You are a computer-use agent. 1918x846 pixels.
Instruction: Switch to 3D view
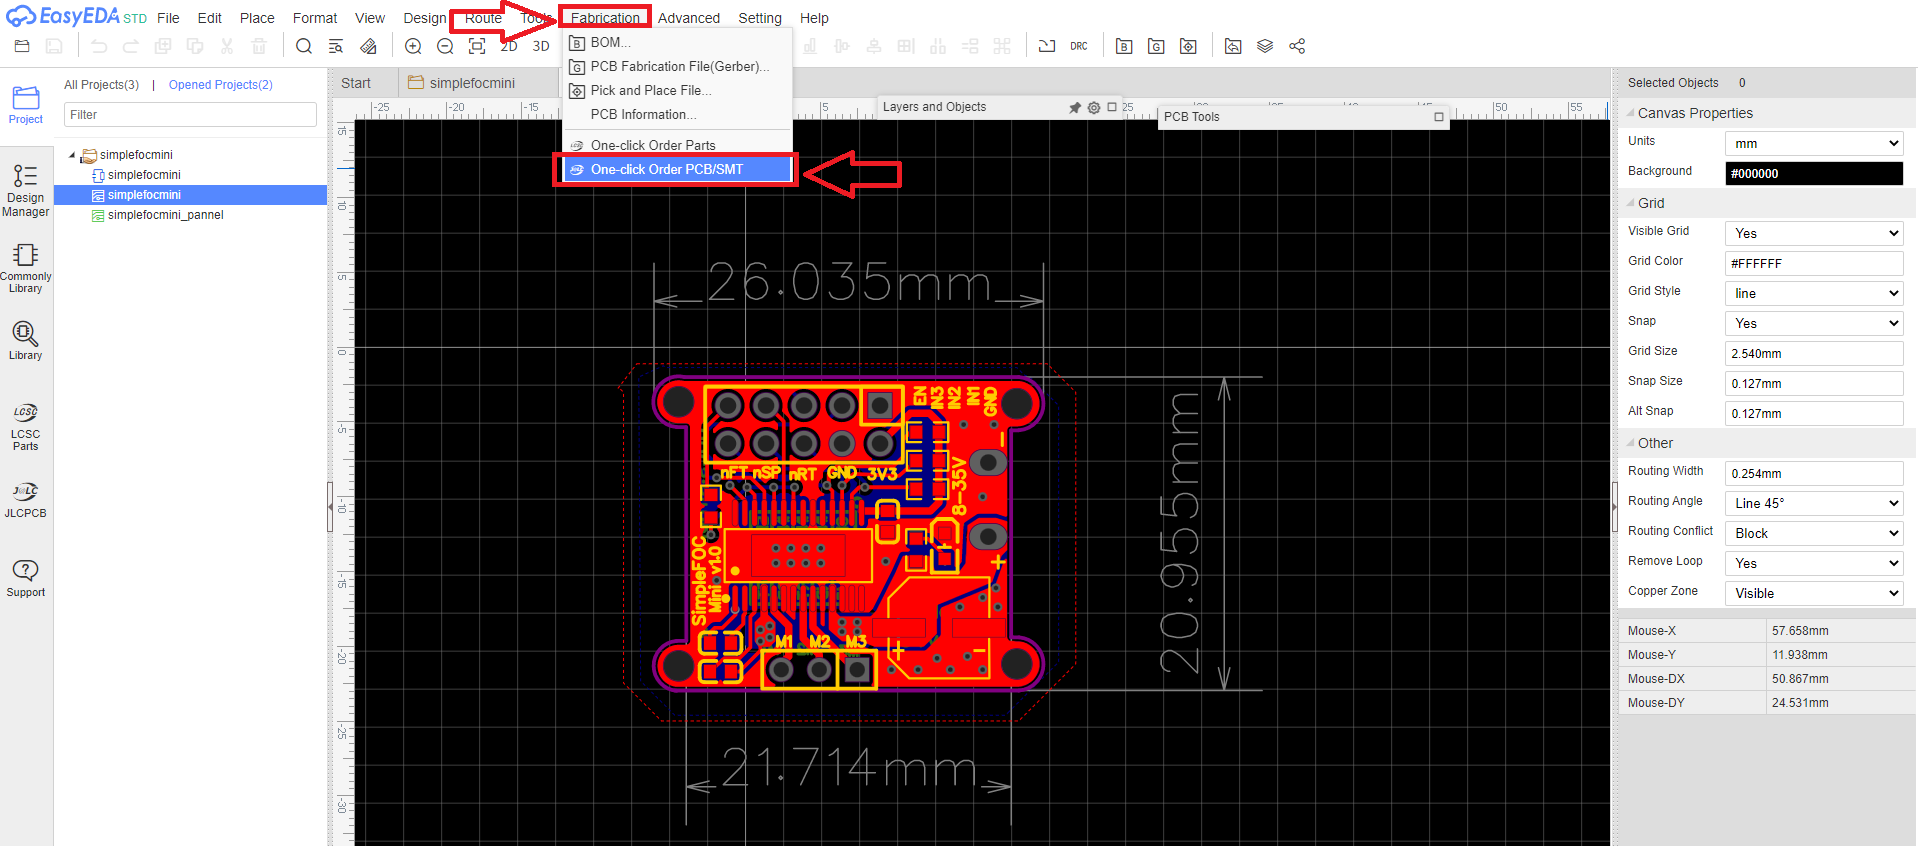(x=541, y=46)
